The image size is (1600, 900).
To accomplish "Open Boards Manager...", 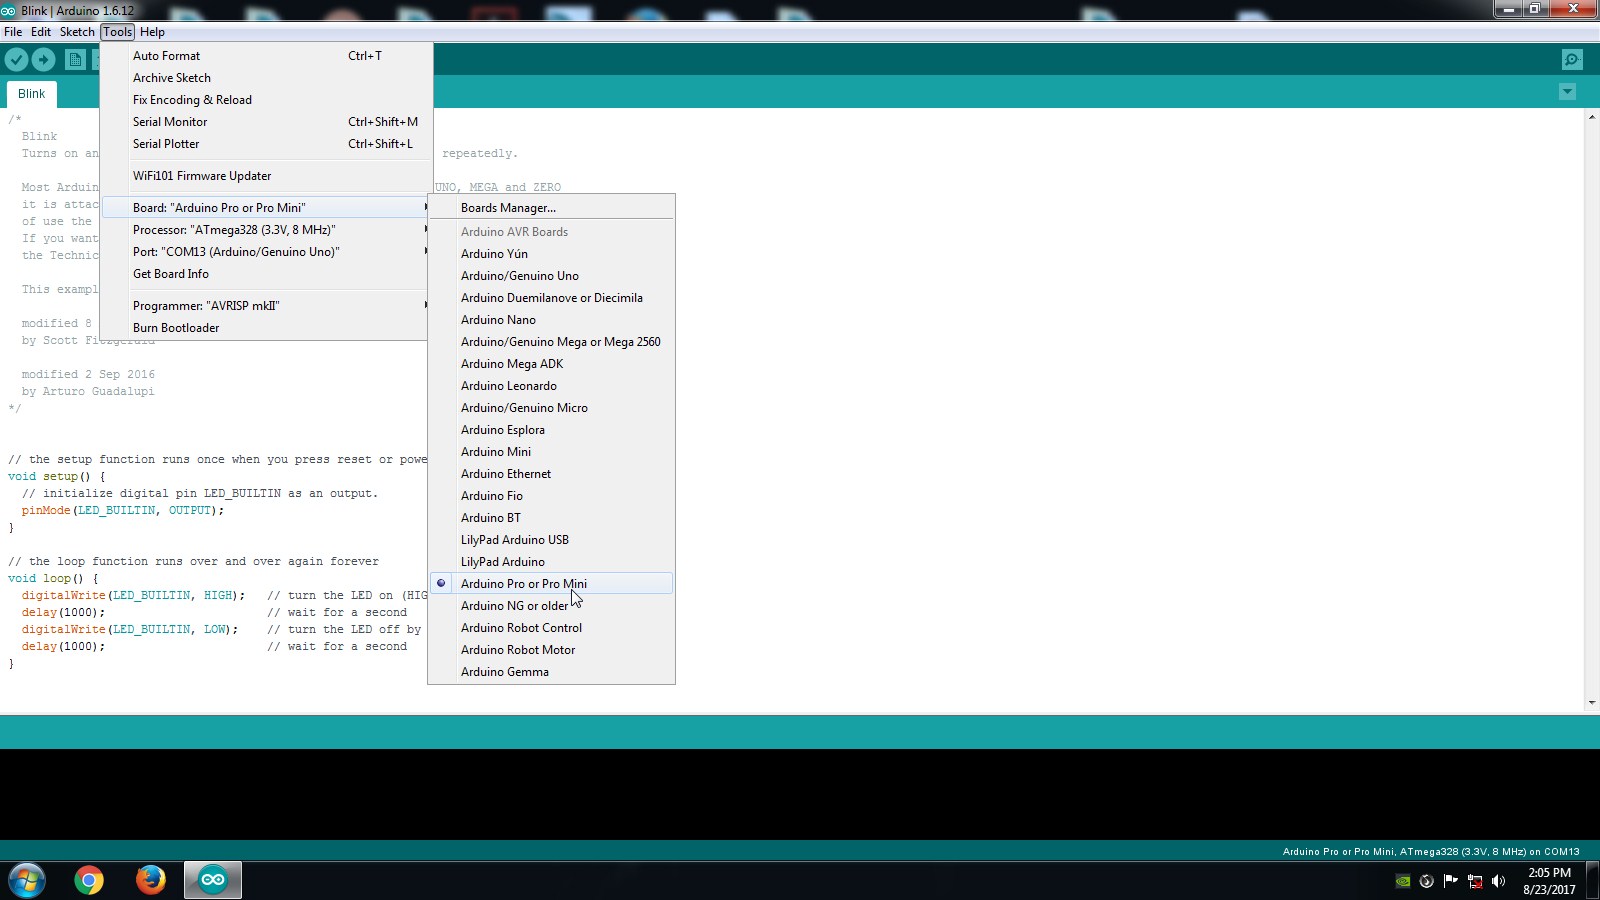I will 551,208.
